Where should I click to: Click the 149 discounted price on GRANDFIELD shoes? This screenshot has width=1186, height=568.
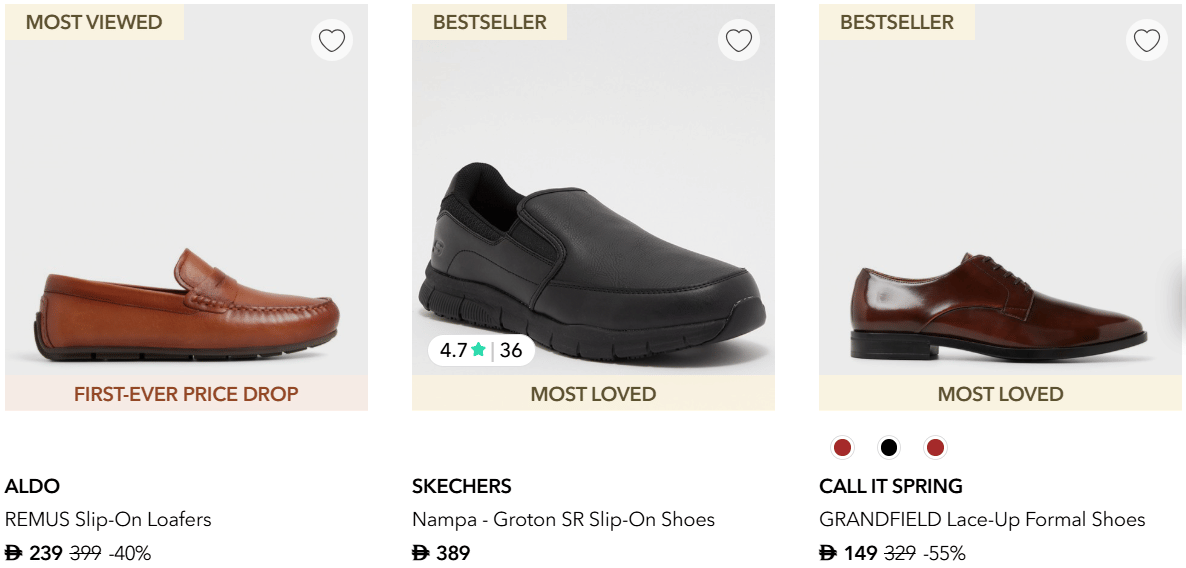click(859, 552)
